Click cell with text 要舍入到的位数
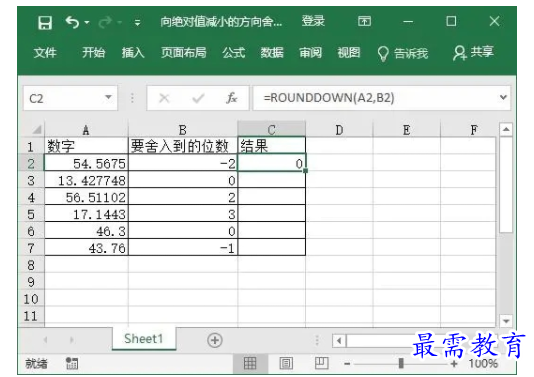Screen dimensions: 534x377 click(183, 146)
